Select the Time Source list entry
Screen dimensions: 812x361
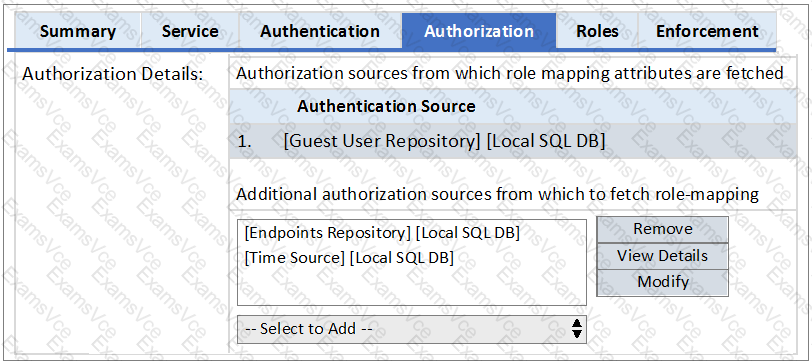point(349,257)
